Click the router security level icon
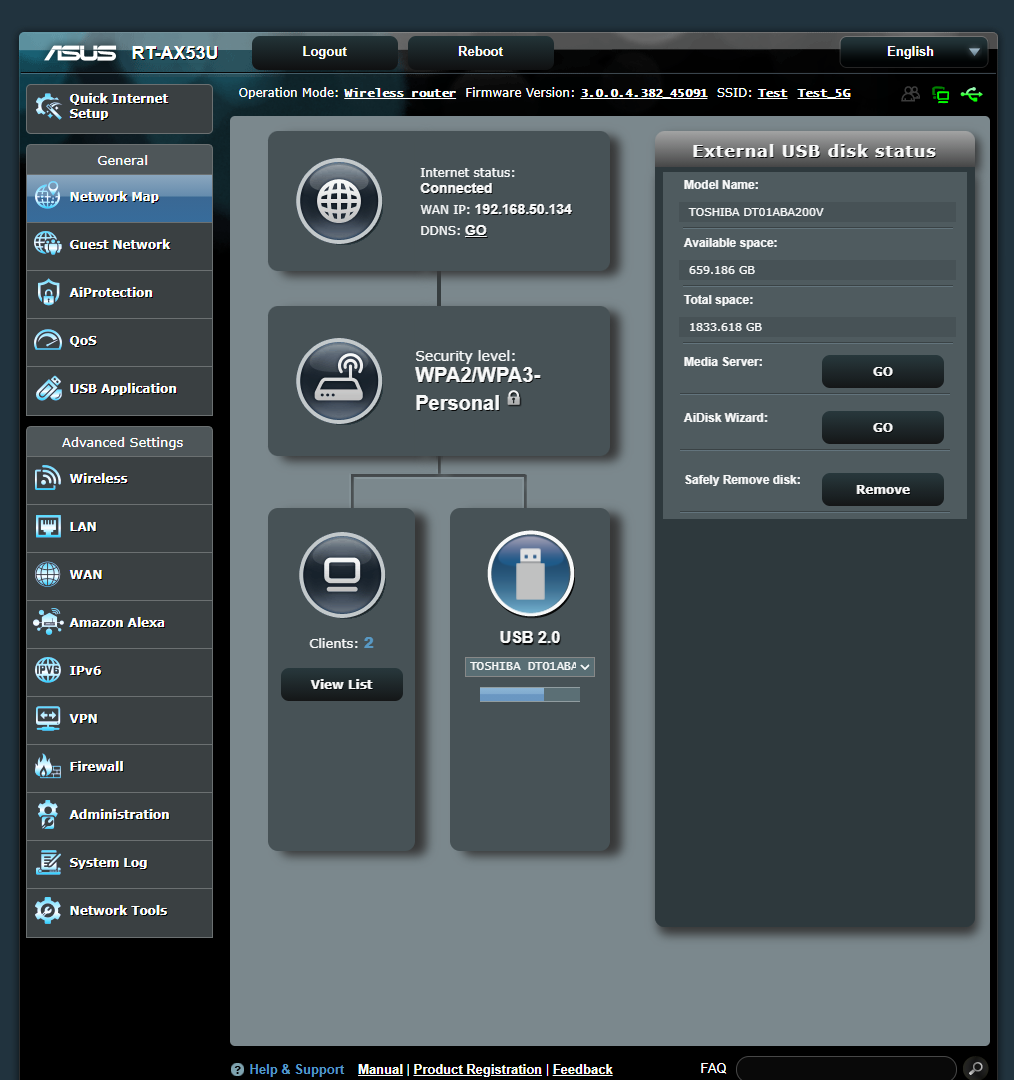This screenshot has height=1080, width=1014. [x=339, y=381]
